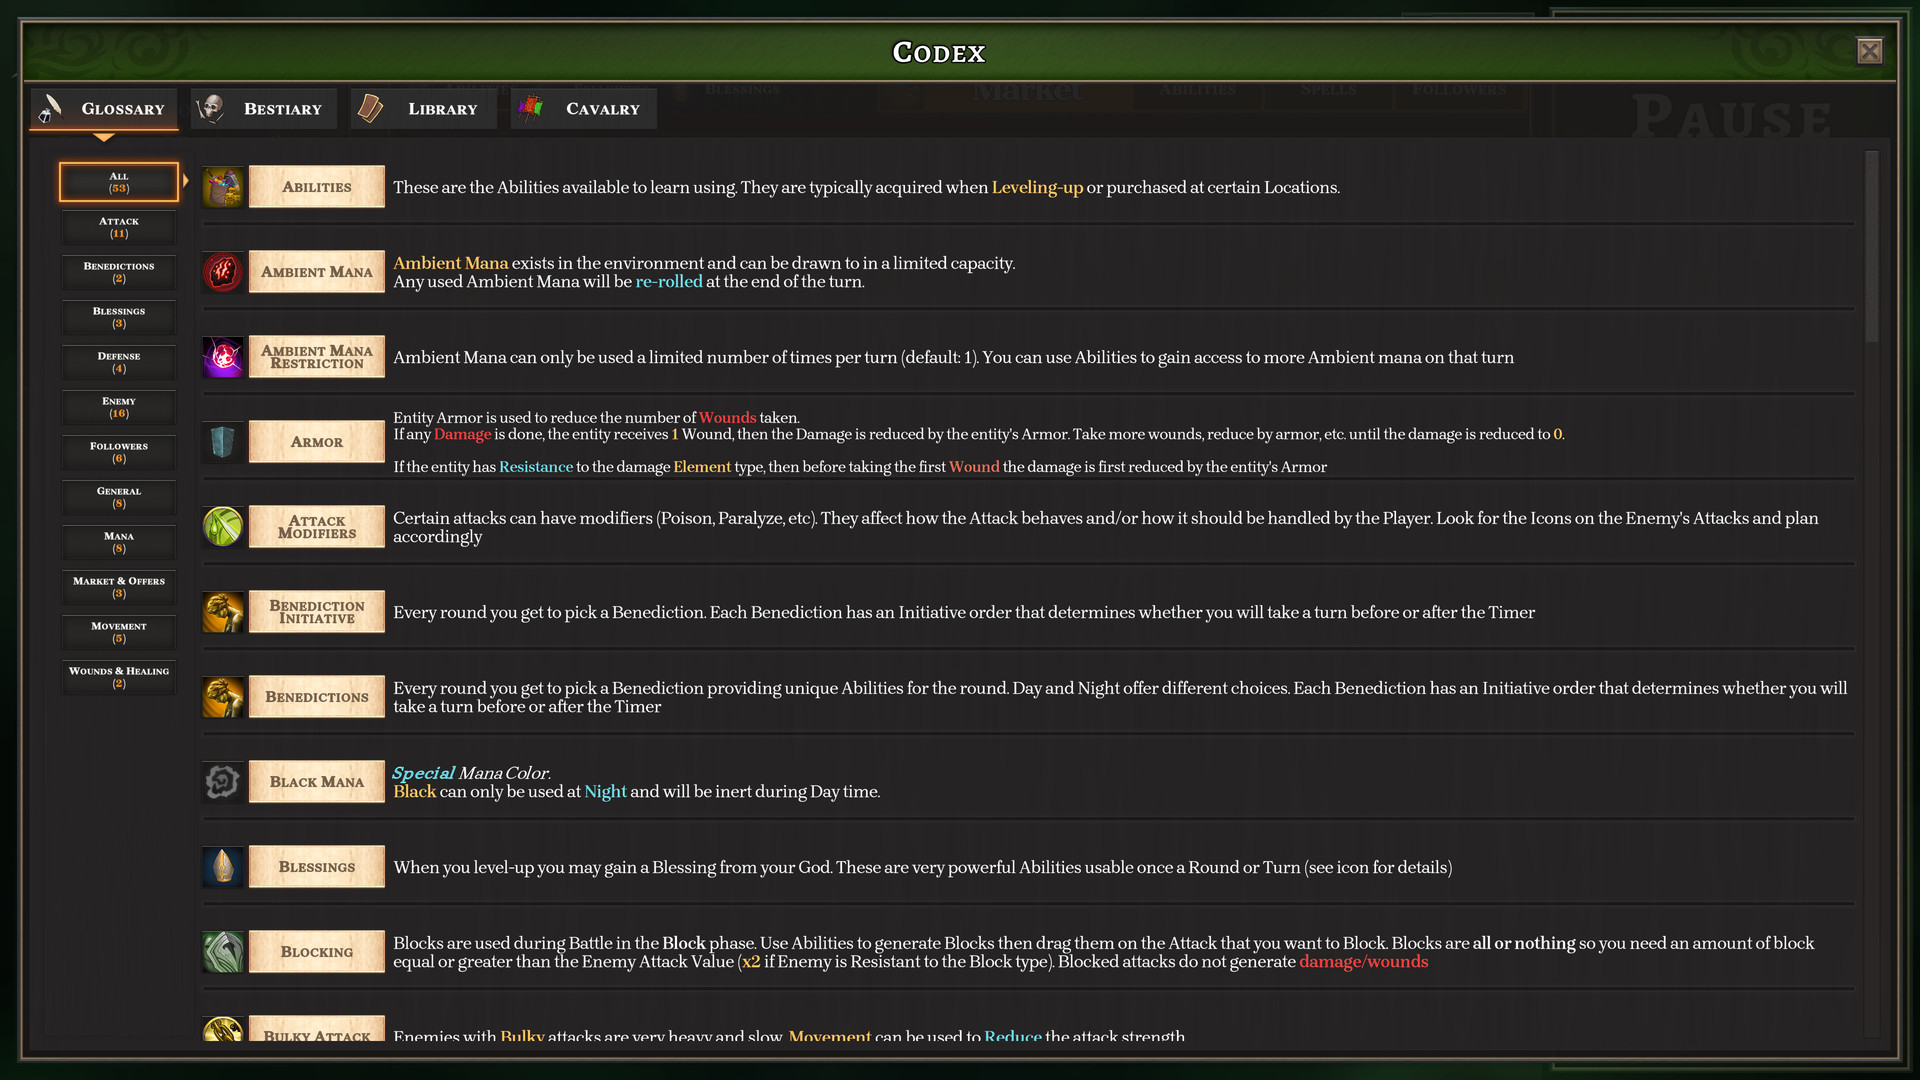Viewport: 1920px width, 1080px height.
Task: Click the Benediction Initiative icon
Action: pos(222,612)
